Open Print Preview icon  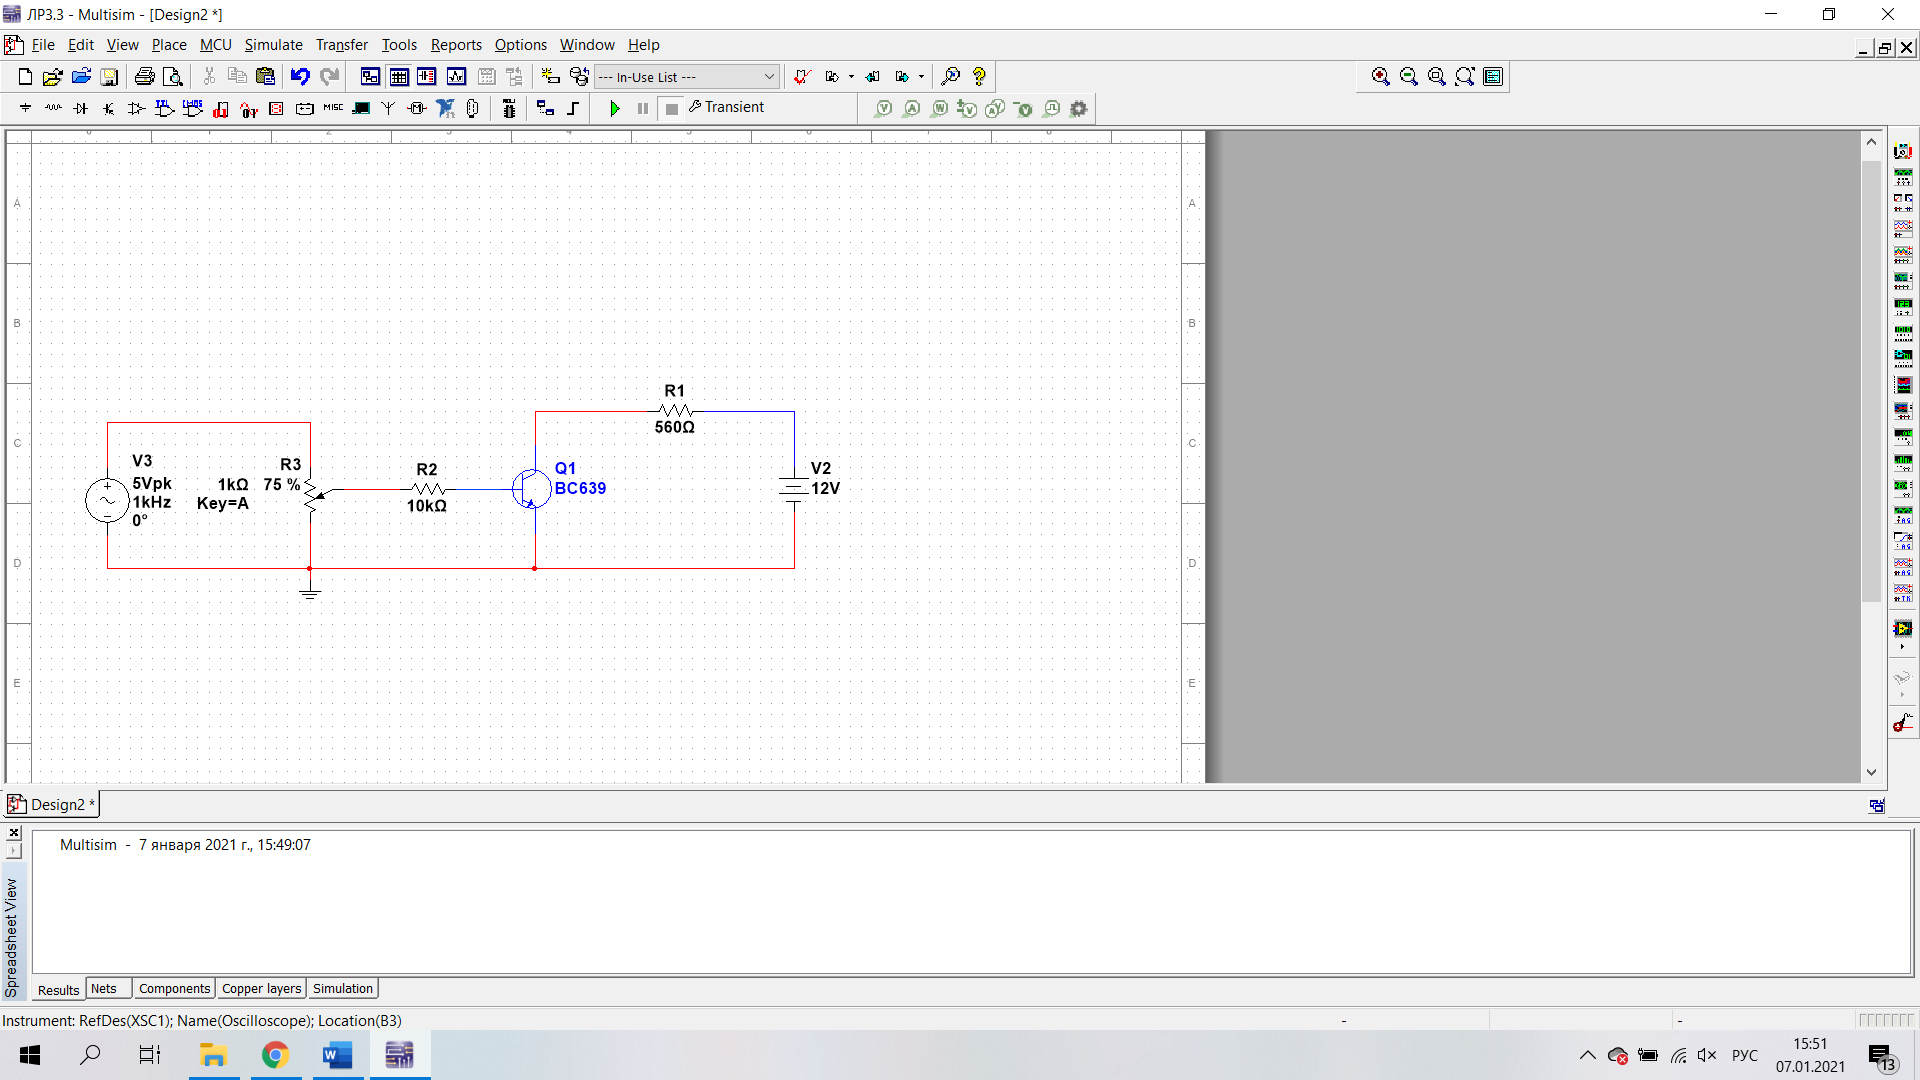pos(173,76)
